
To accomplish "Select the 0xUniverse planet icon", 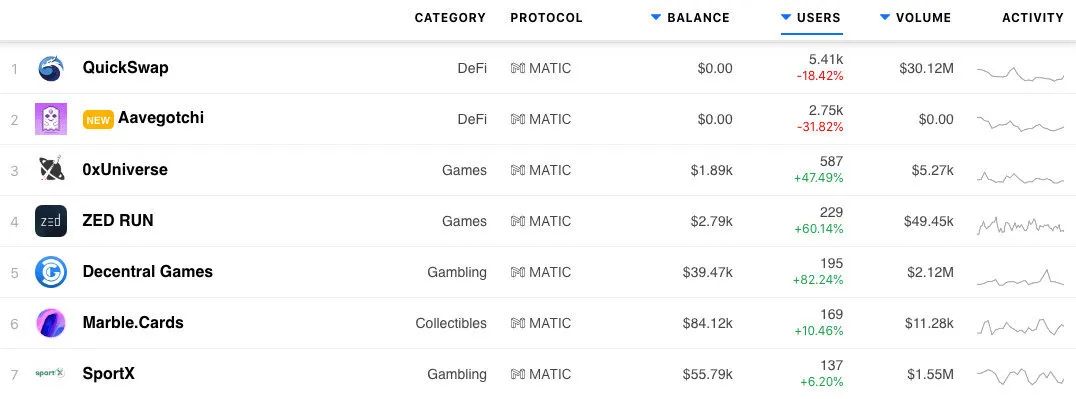I will click(51, 169).
